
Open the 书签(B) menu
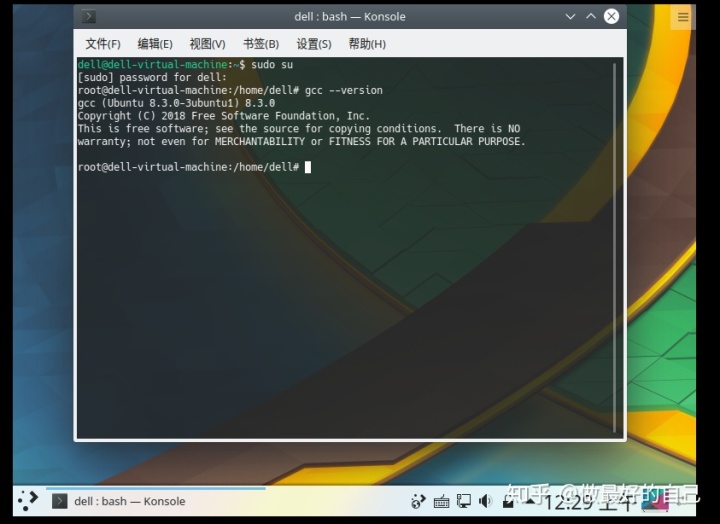tap(261, 44)
